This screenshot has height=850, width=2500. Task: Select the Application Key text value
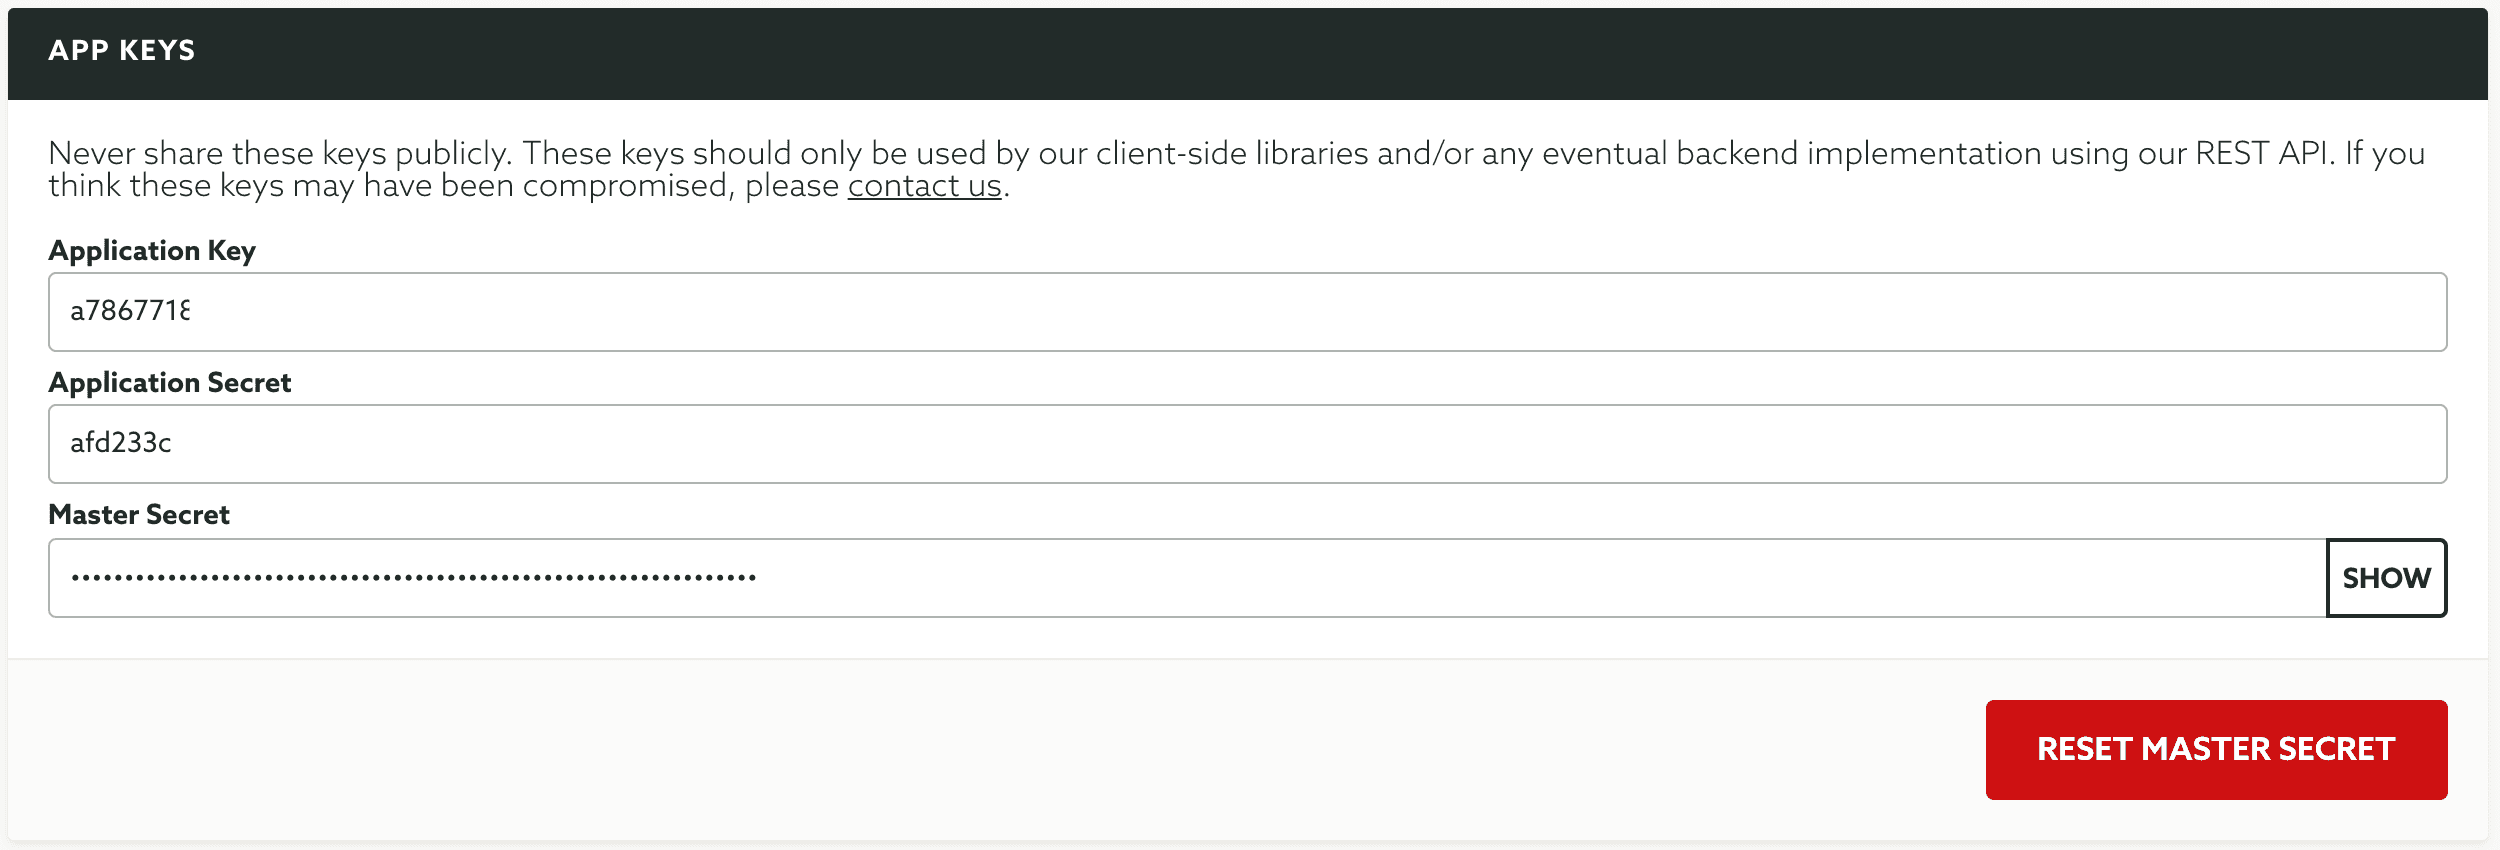point(130,311)
